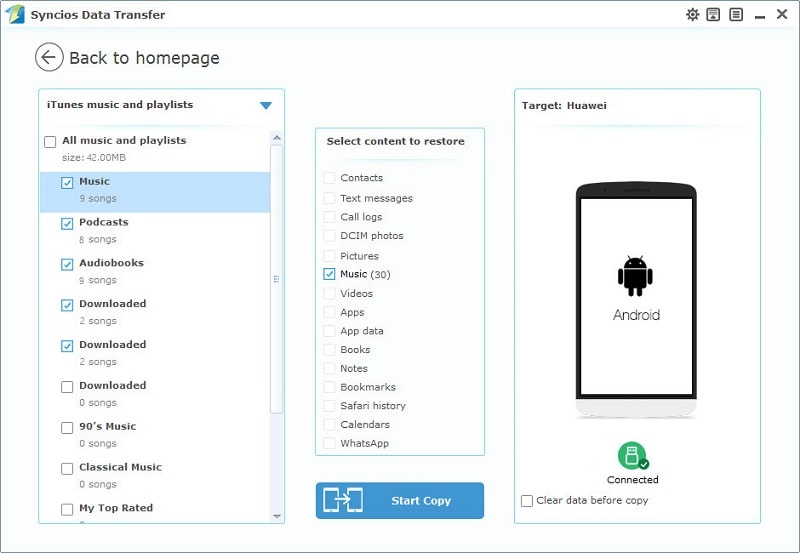Click the size: 42.00MB text

pyautogui.click(x=94, y=158)
